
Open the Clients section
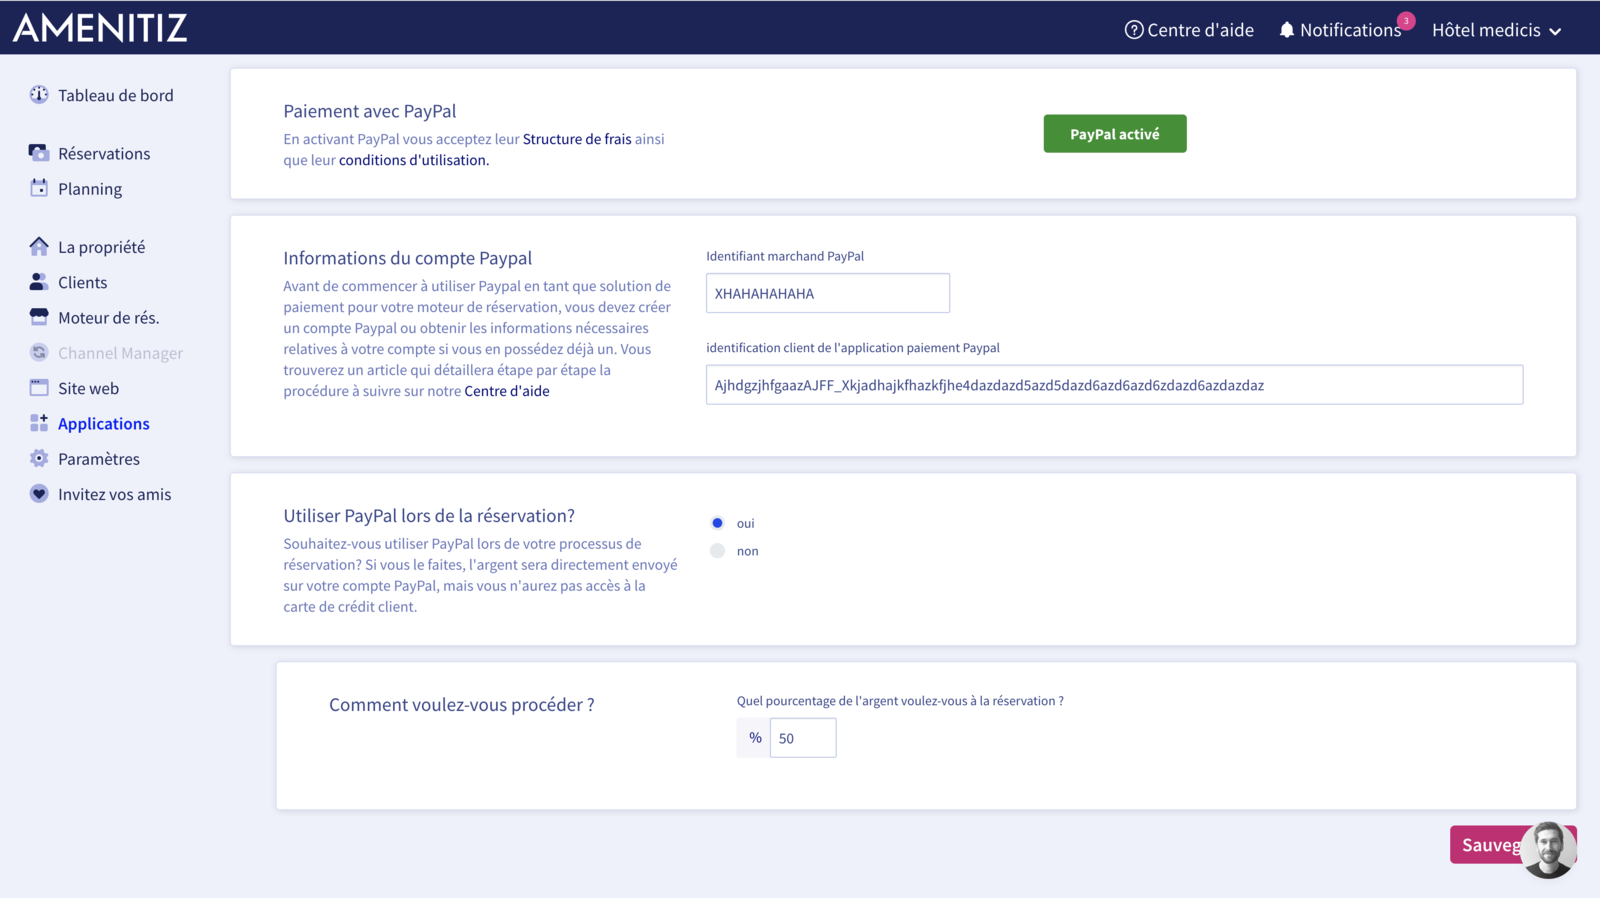coord(82,282)
